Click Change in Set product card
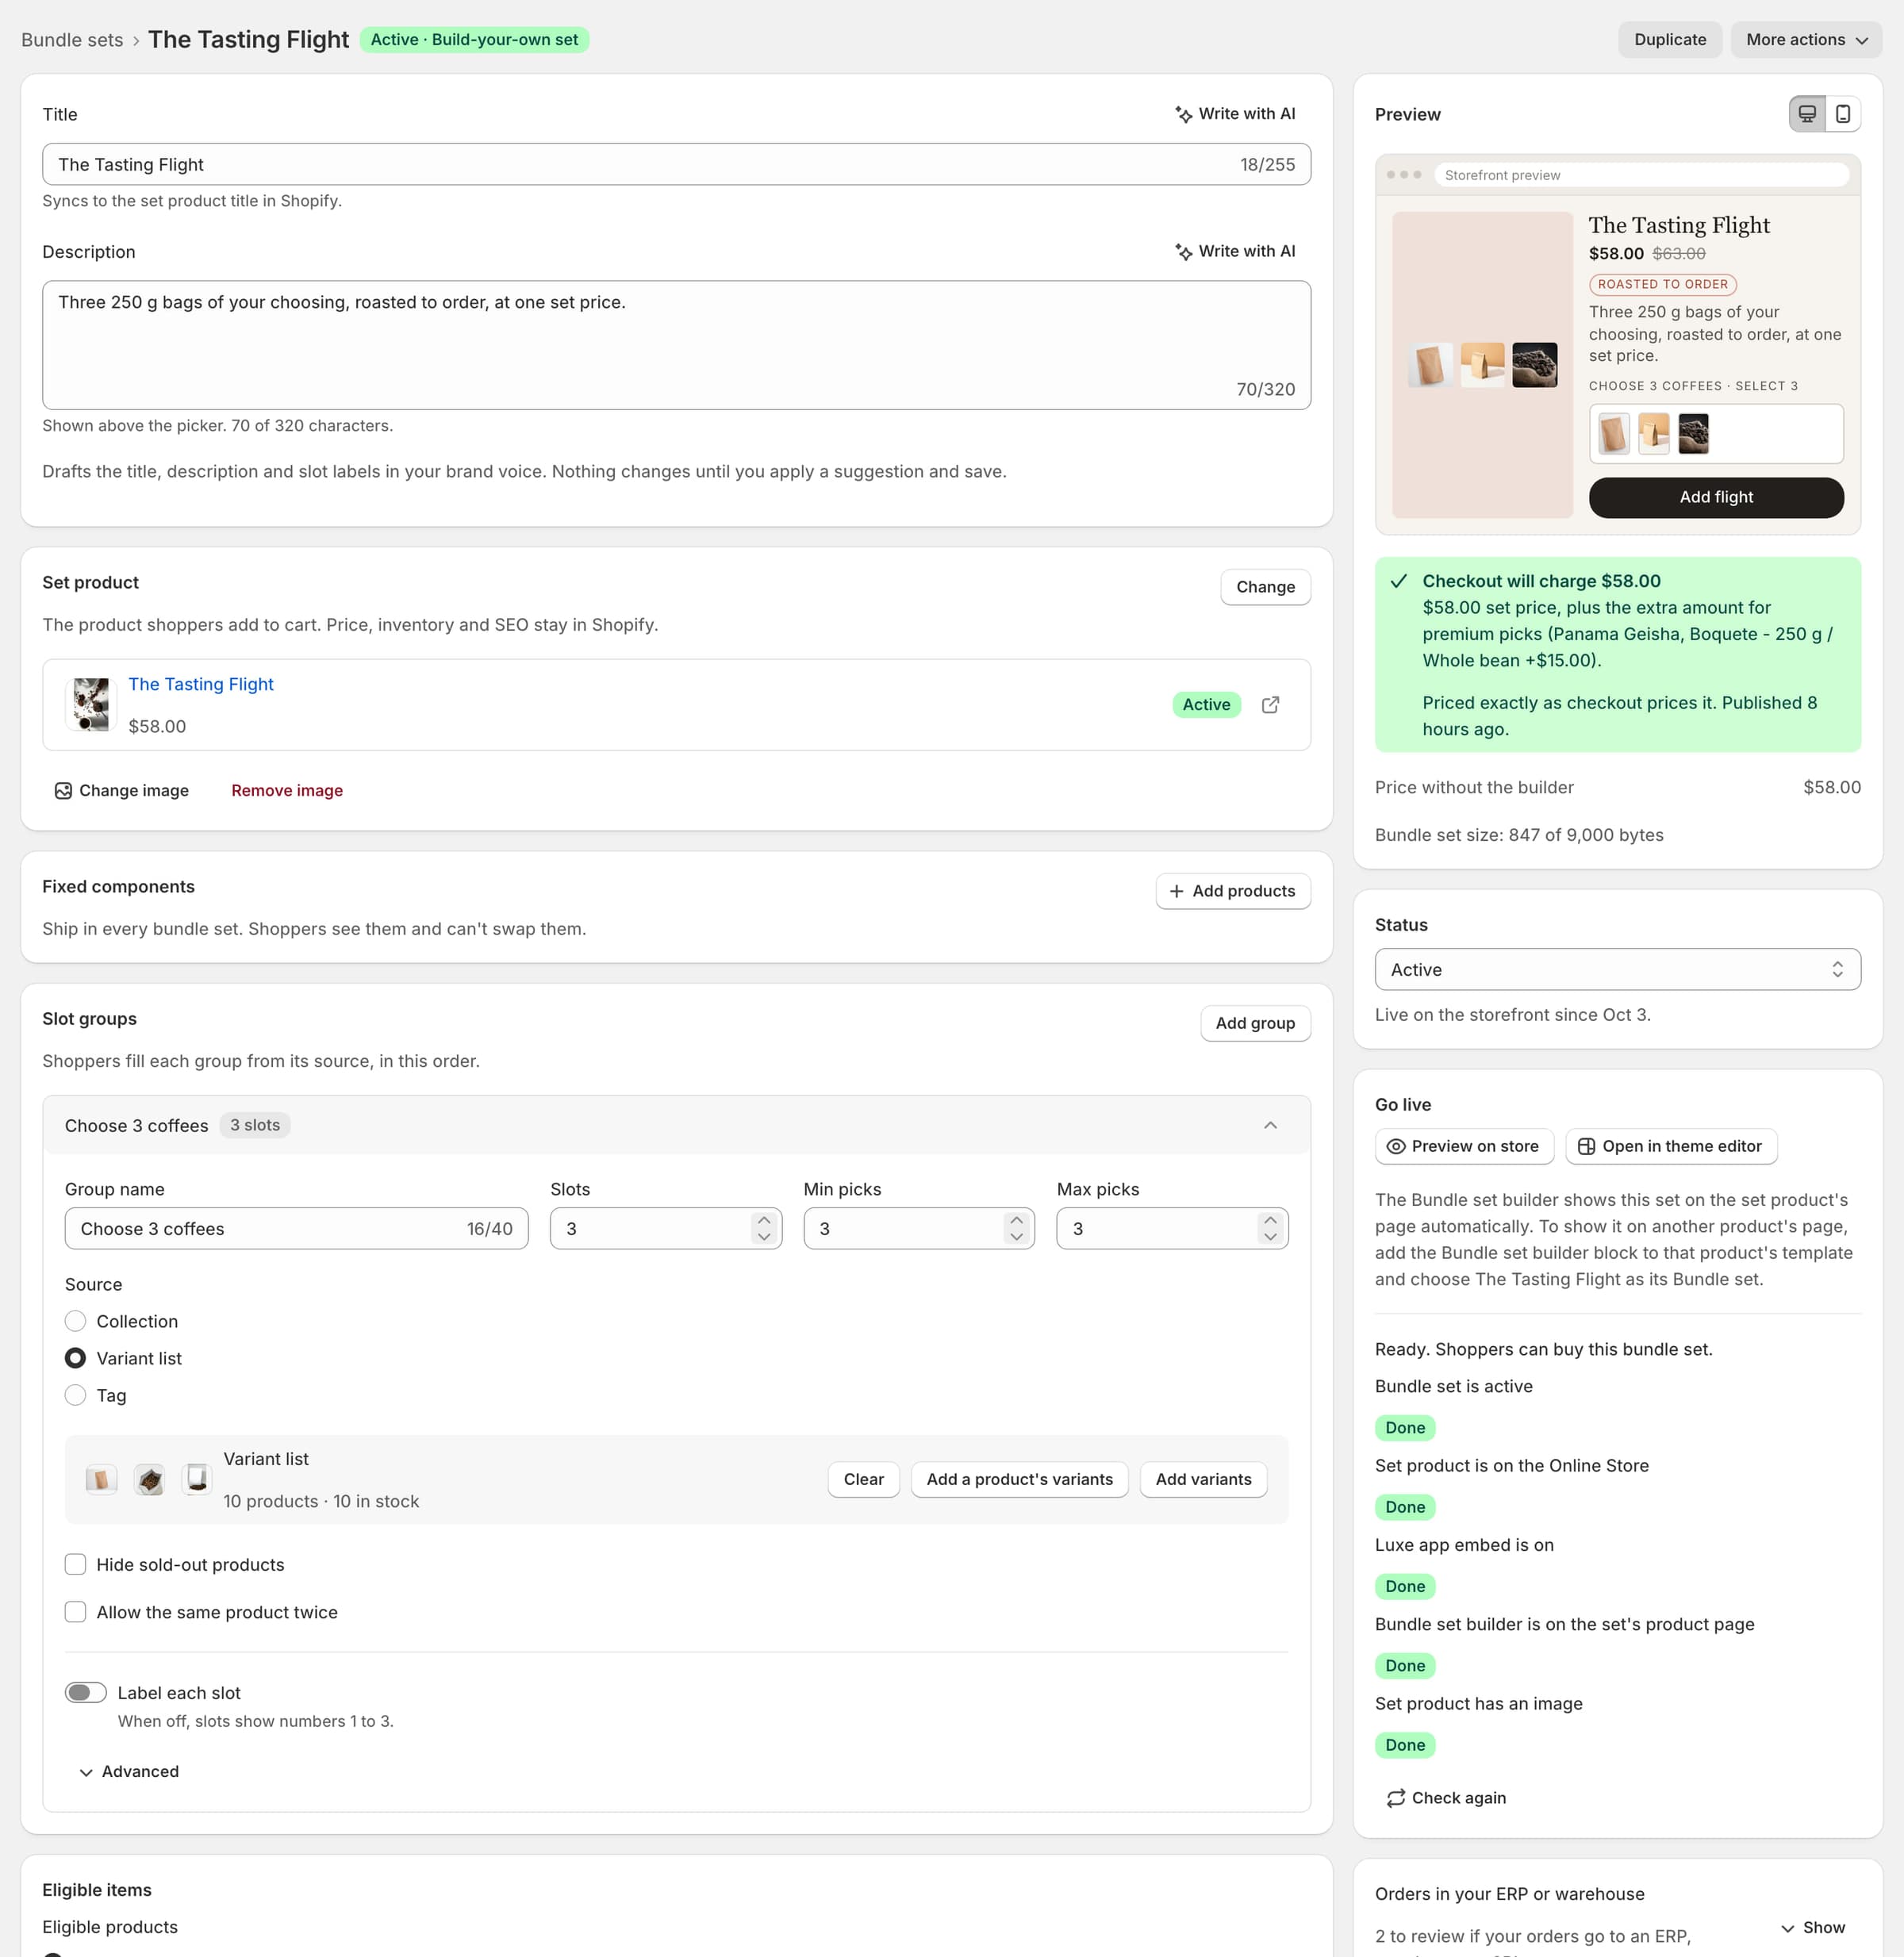 click(x=1265, y=587)
